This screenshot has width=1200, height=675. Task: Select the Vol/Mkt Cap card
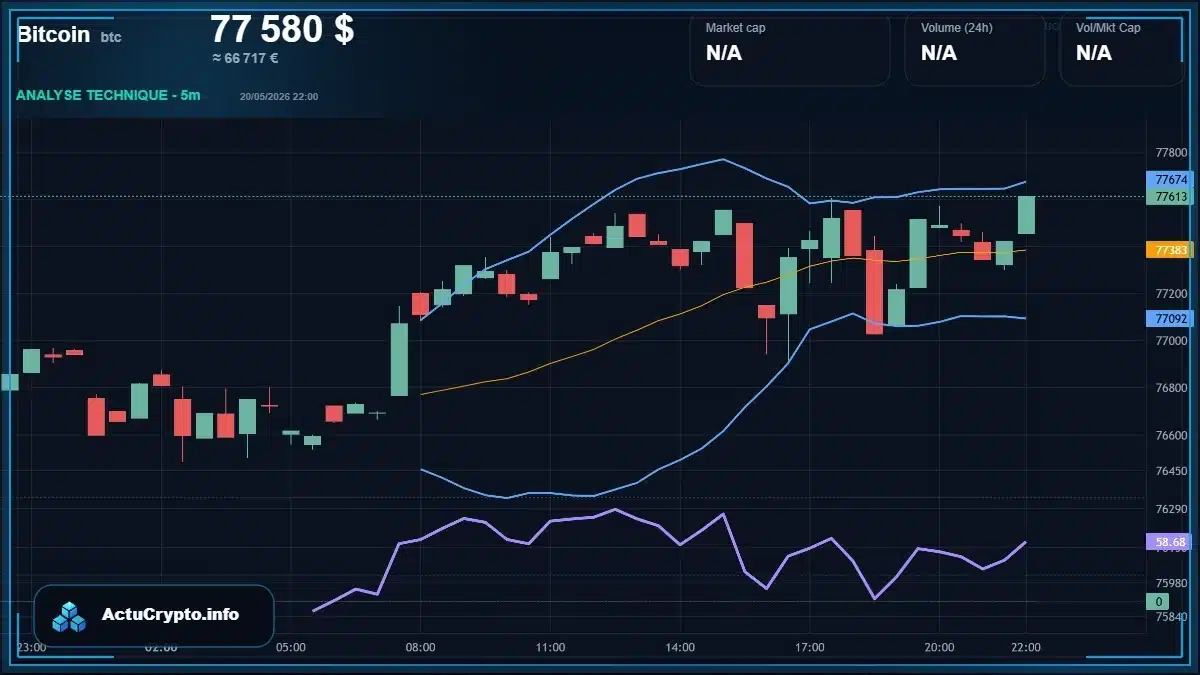(1122, 48)
